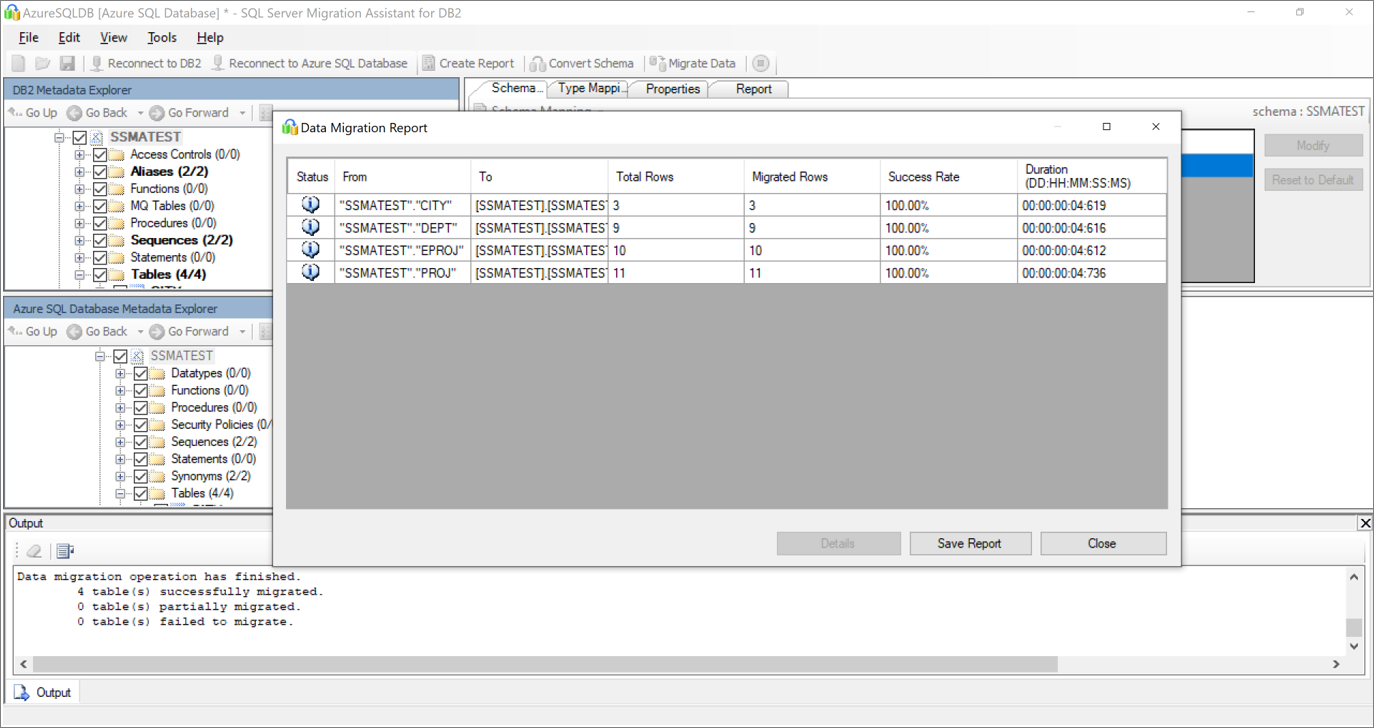Click the Save Report button
Screen dimensions: 1374x728
(x=969, y=543)
